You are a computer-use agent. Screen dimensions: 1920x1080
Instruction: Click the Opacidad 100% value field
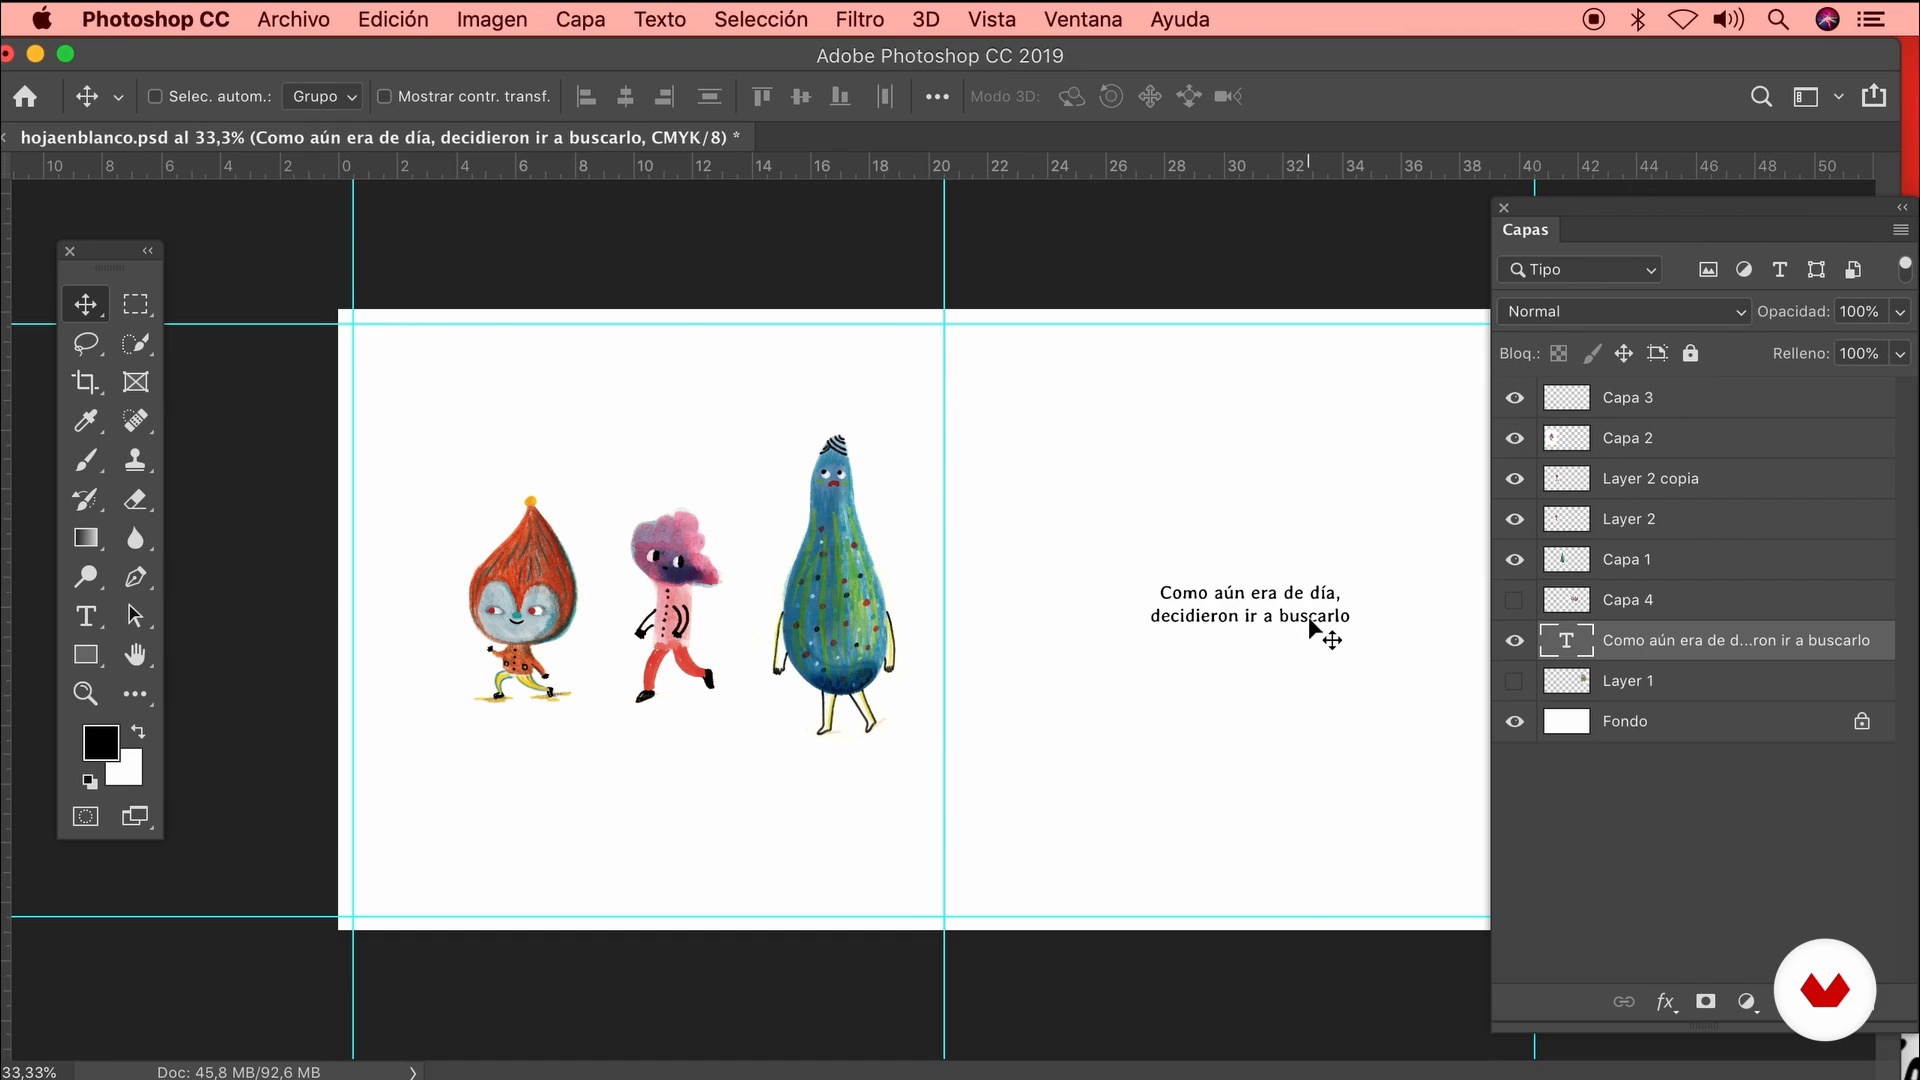tap(1861, 312)
